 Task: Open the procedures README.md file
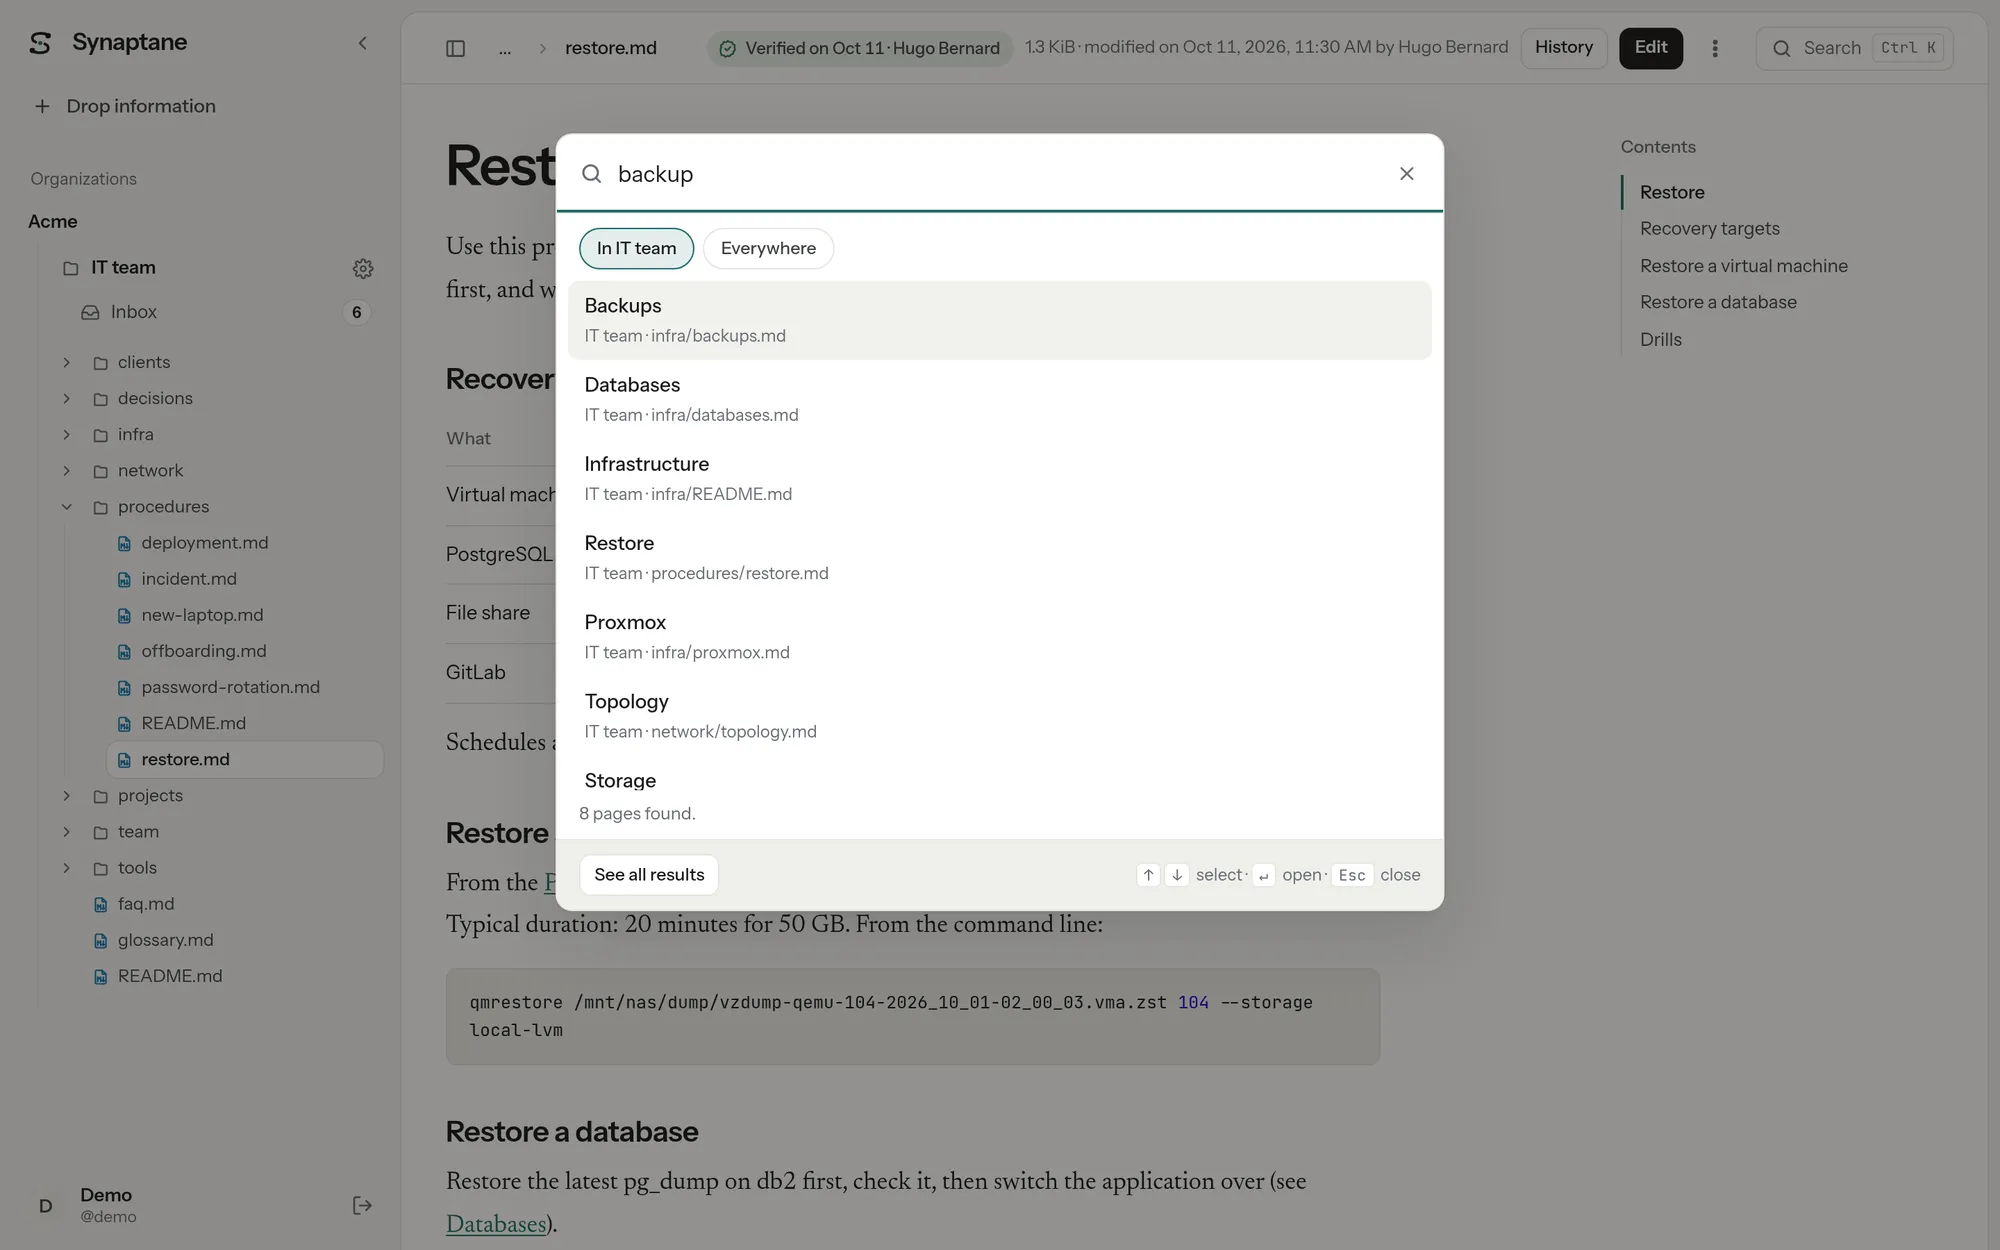pos(194,723)
